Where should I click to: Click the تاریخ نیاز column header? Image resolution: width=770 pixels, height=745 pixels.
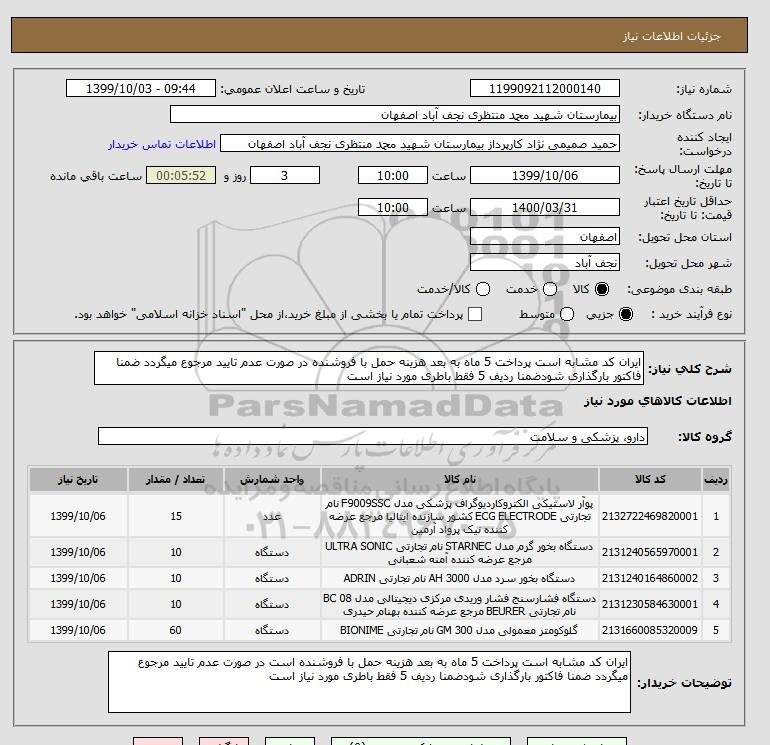pyautogui.click(x=78, y=479)
